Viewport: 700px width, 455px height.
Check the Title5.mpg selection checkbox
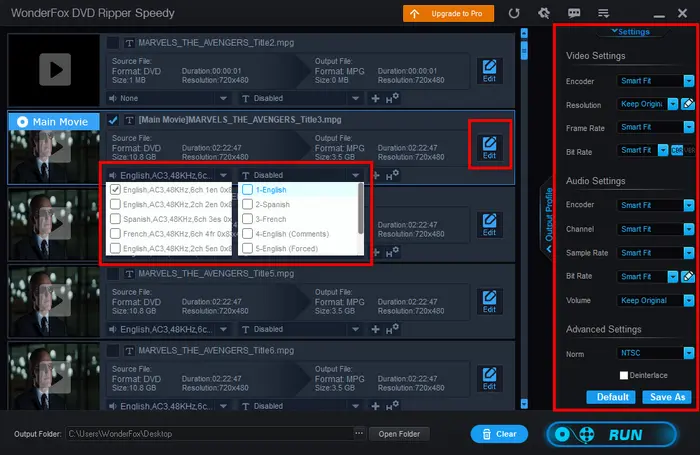tap(113, 274)
